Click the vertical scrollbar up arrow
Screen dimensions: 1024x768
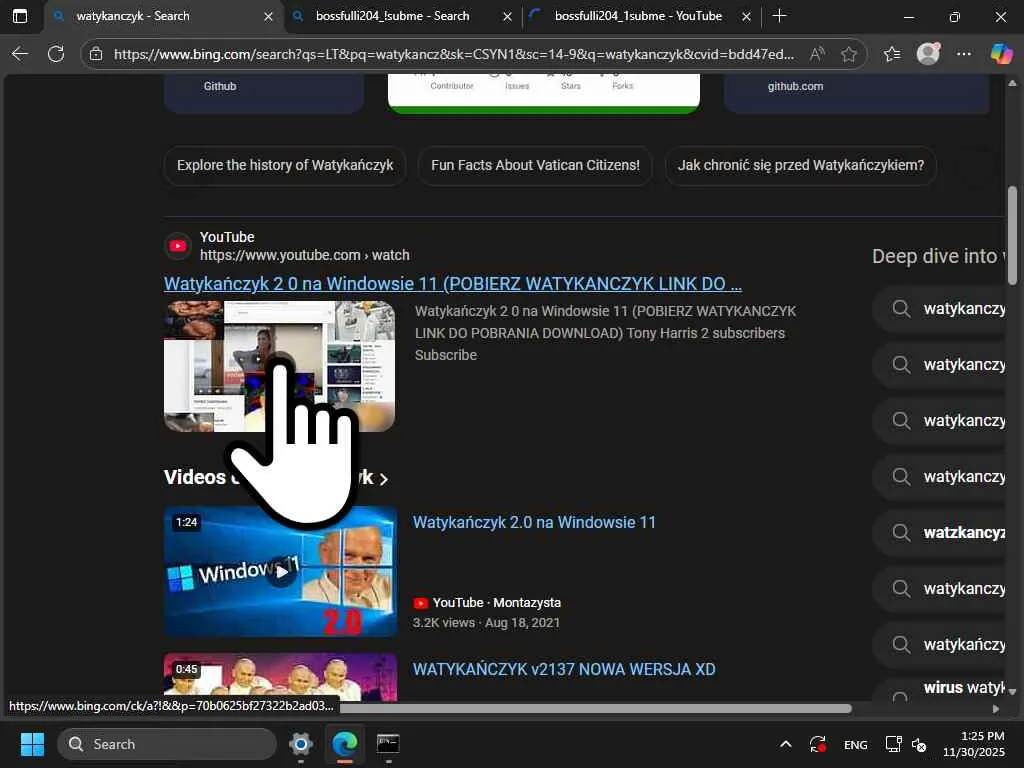tap(1012, 83)
